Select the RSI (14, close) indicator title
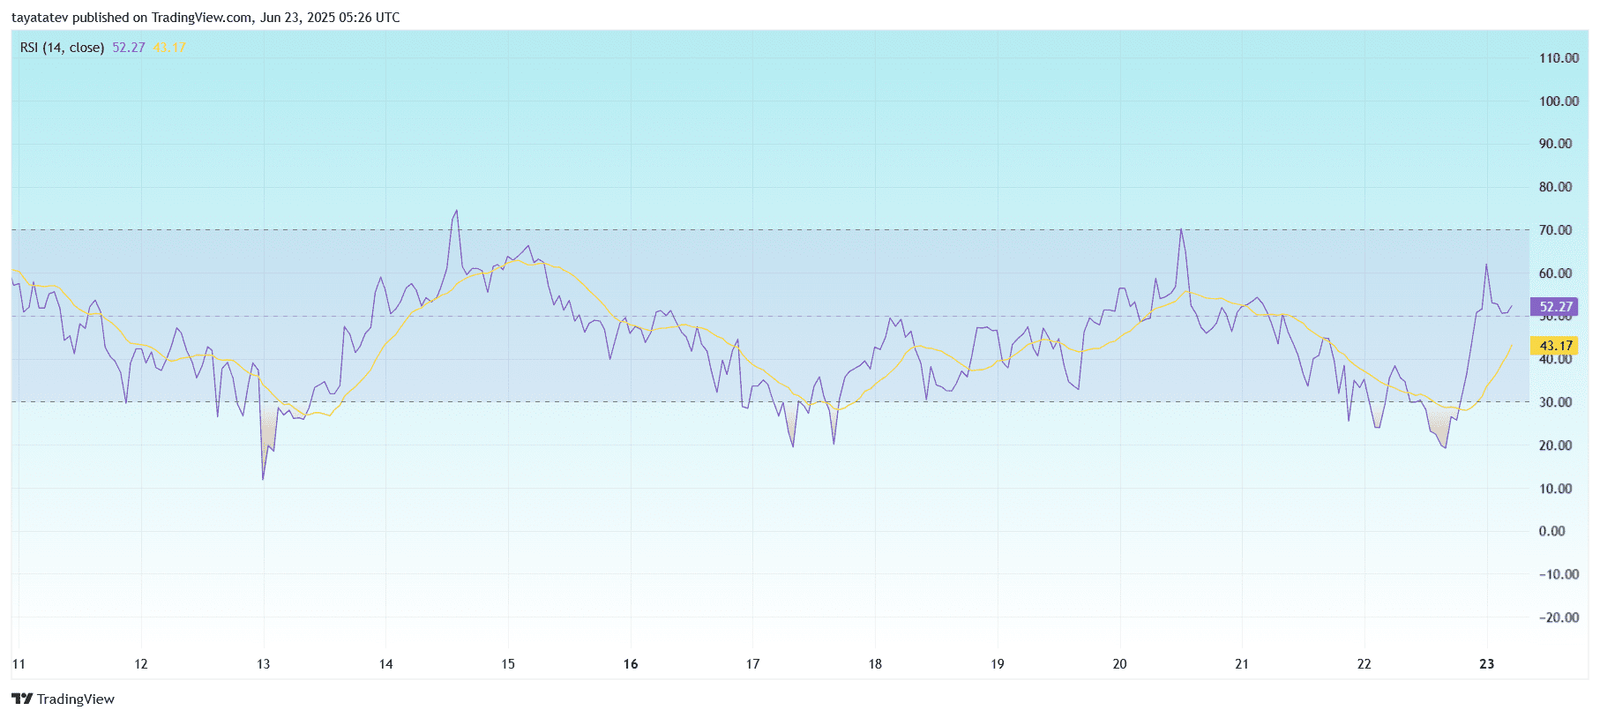1600x718 pixels. click(x=62, y=47)
